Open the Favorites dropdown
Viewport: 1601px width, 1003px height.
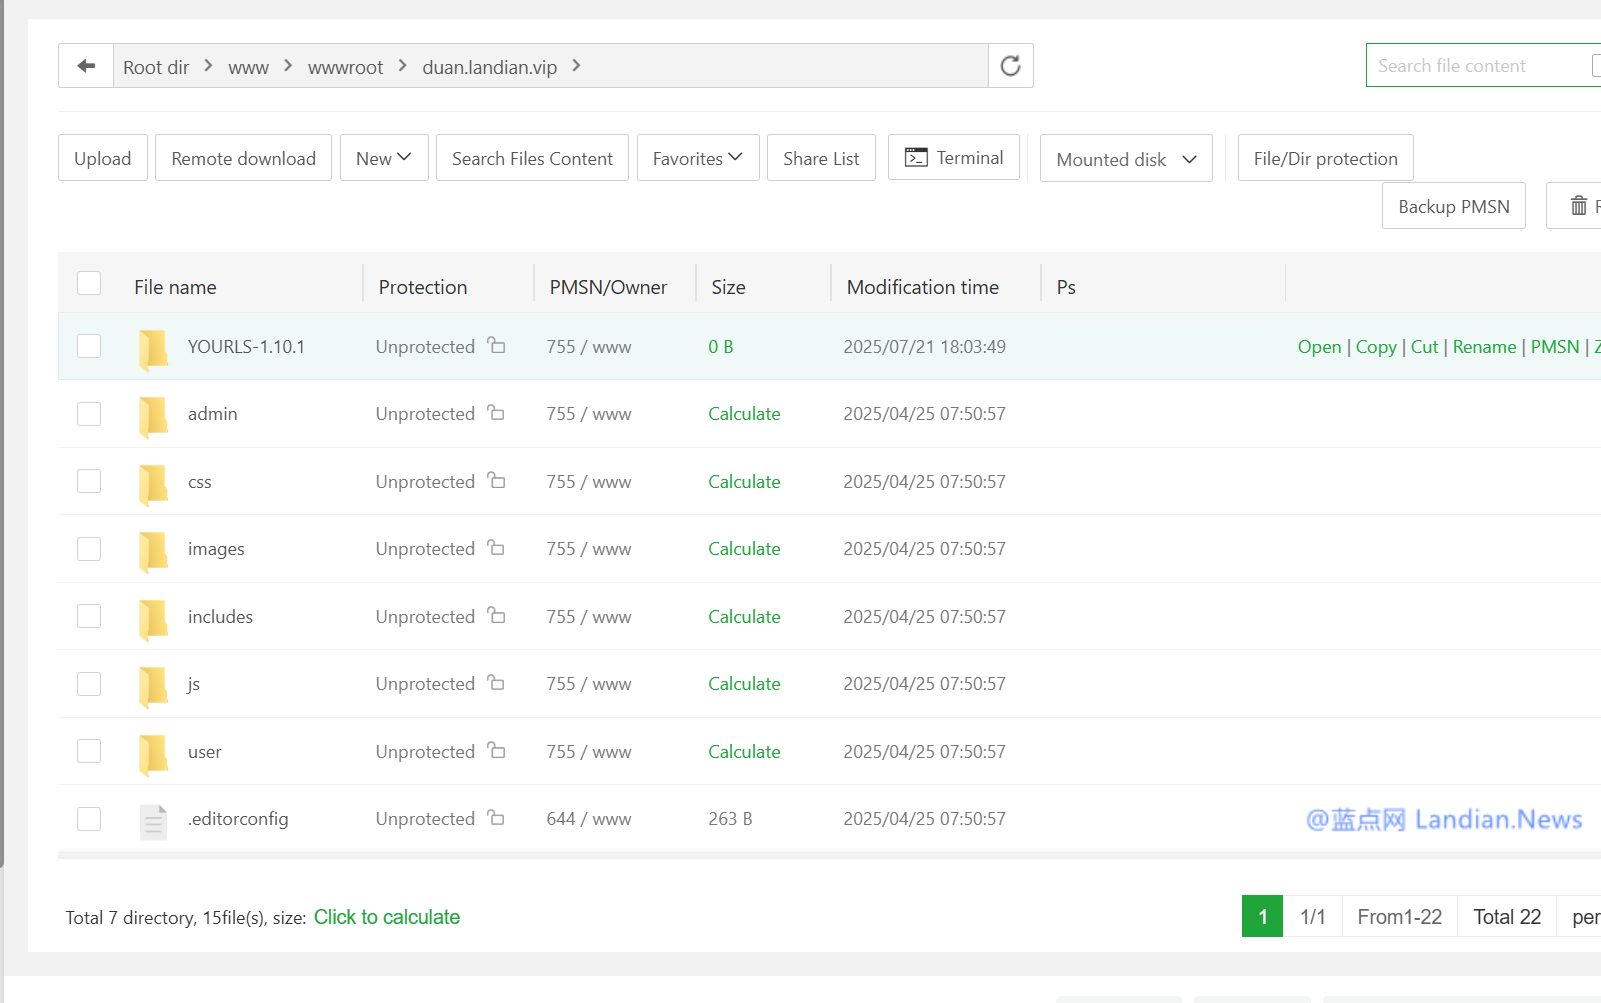tap(698, 158)
